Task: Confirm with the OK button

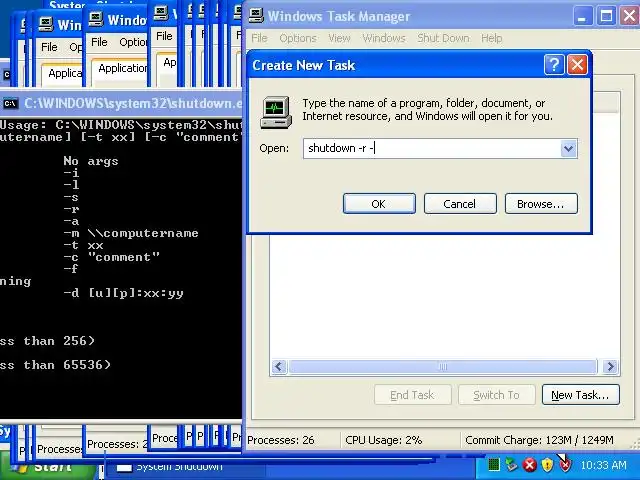Action: click(x=379, y=204)
